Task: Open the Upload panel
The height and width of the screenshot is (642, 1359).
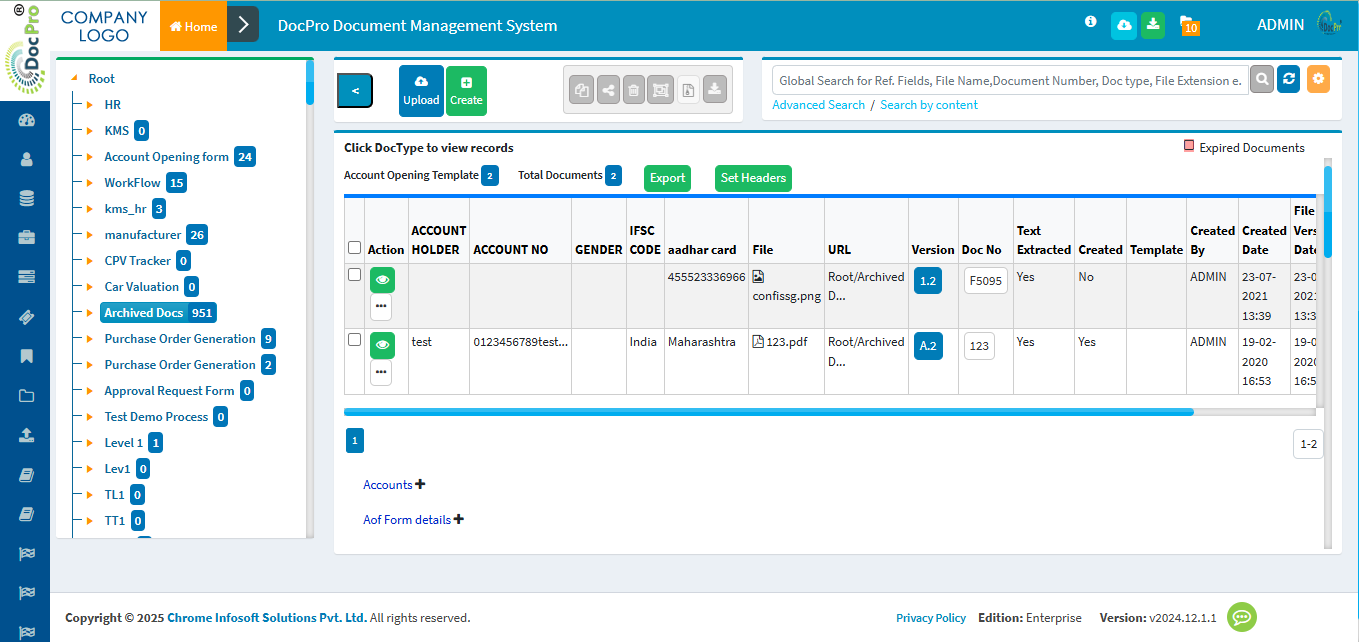Action: [421, 90]
